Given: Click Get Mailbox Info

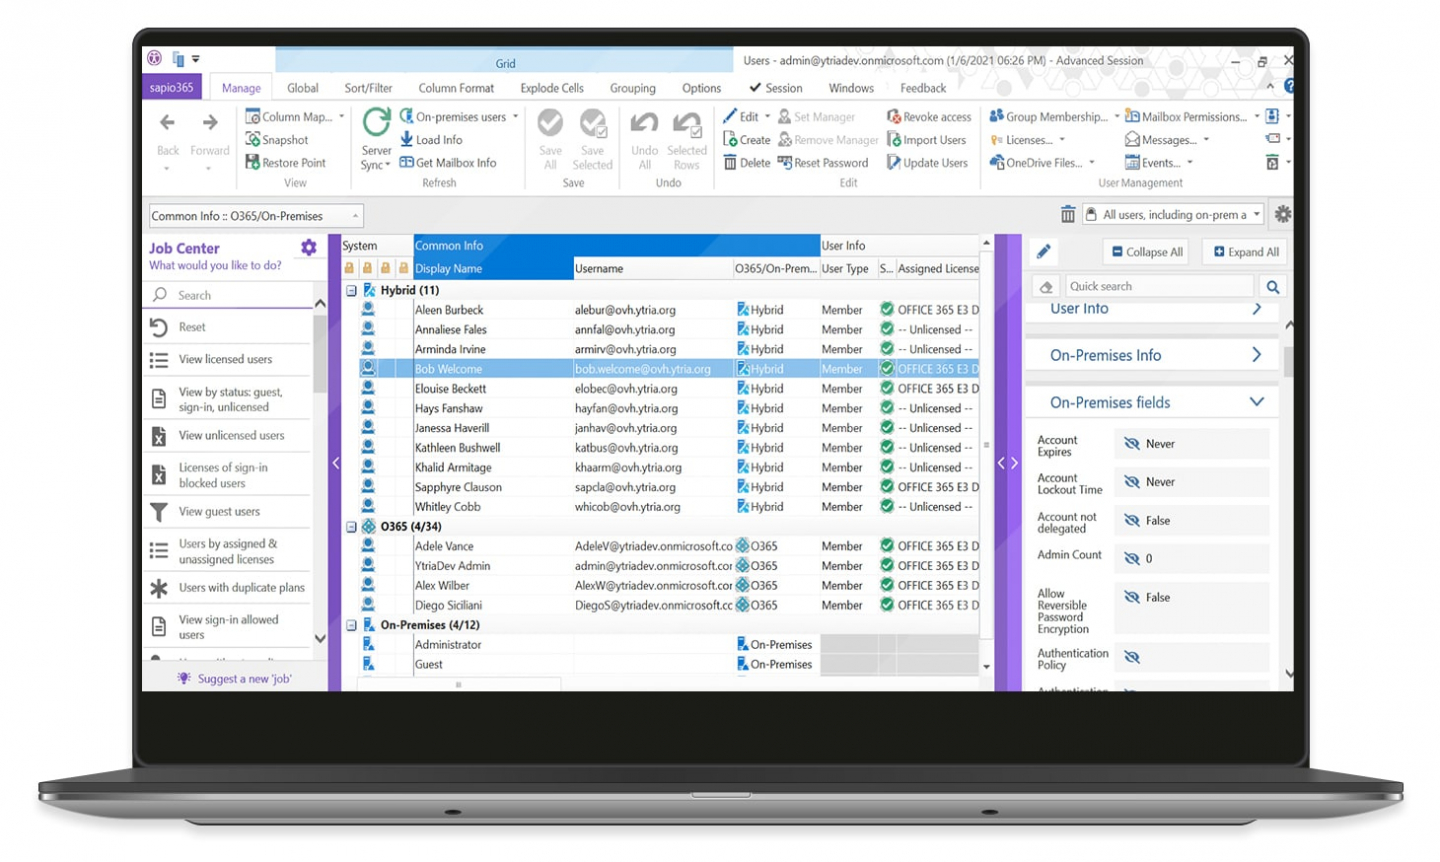Looking at the screenshot, I should click(x=448, y=163).
